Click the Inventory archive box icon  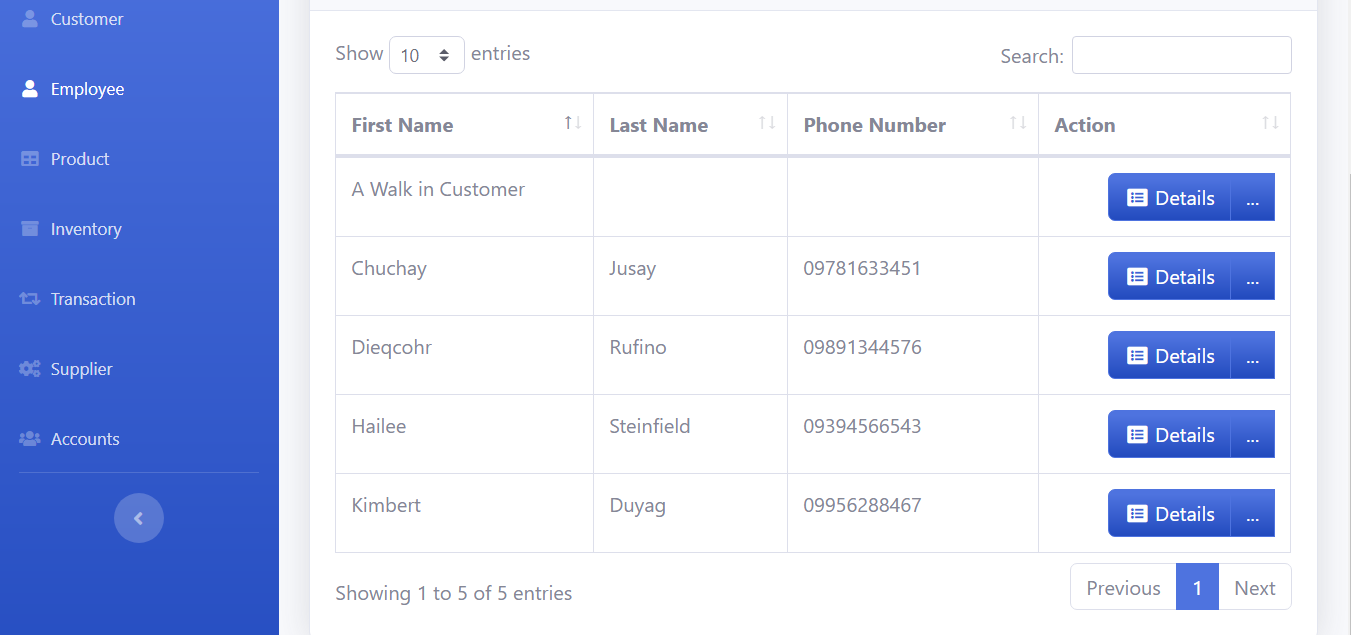pos(30,229)
